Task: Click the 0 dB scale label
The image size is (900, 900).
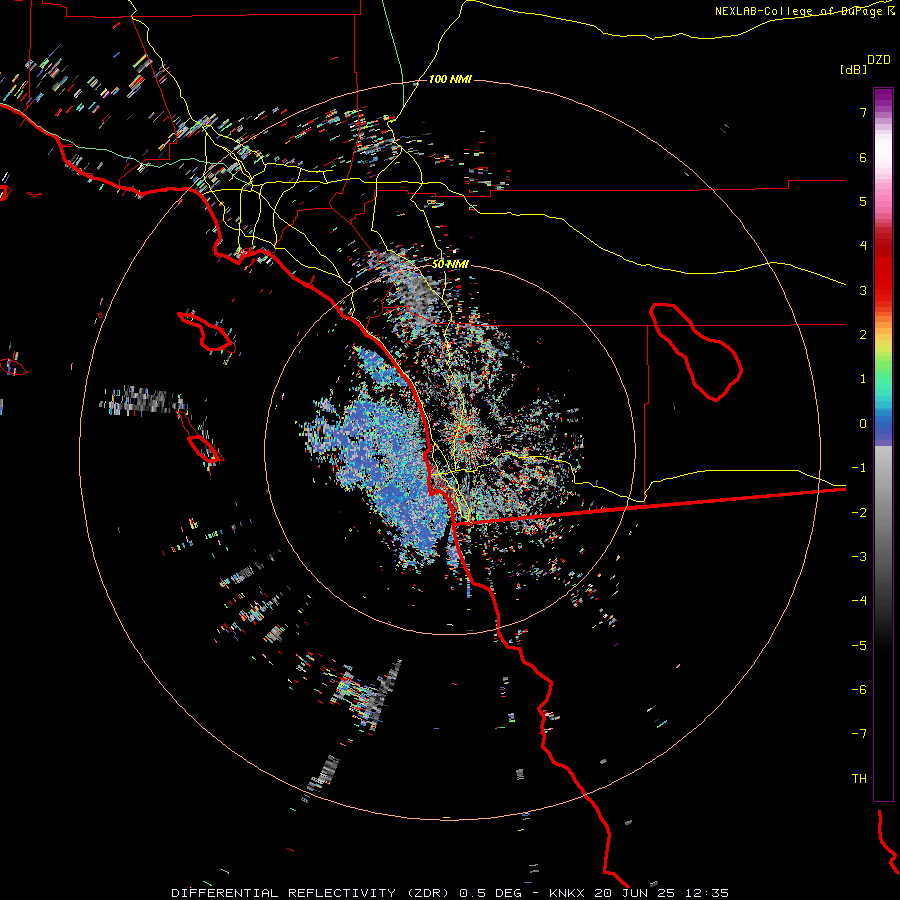Action: pyautogui.click(x=863, y=424)
